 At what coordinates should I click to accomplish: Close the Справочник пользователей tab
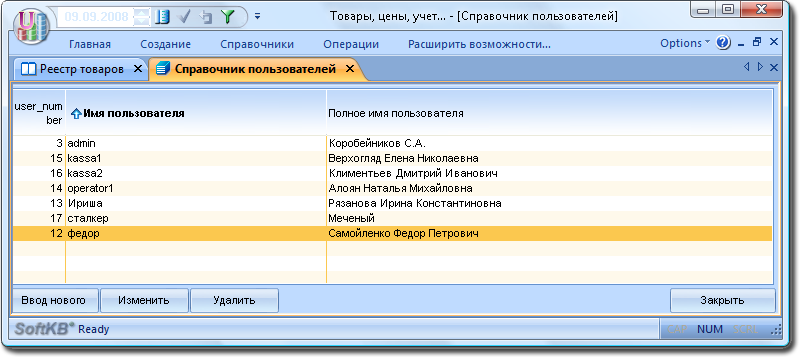(x=349, y=69)
